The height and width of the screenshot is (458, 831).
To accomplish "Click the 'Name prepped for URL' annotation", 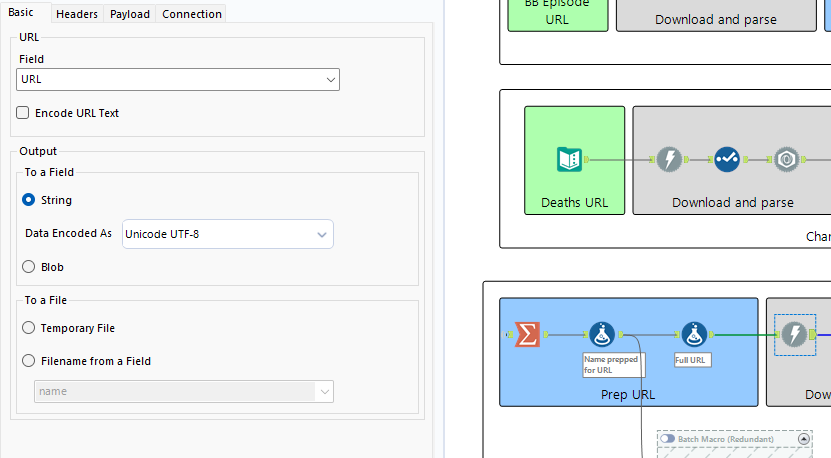I will [x=614, y=365].
